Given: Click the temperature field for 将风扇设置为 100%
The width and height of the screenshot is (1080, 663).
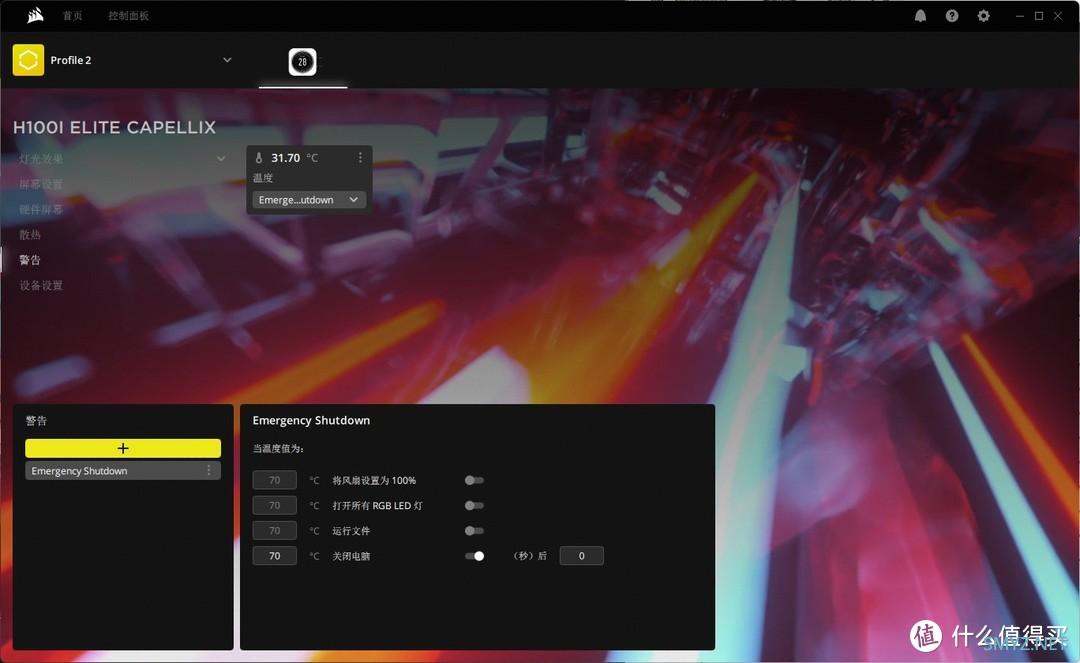Looking at the screenshot, I should pos(275,480).
